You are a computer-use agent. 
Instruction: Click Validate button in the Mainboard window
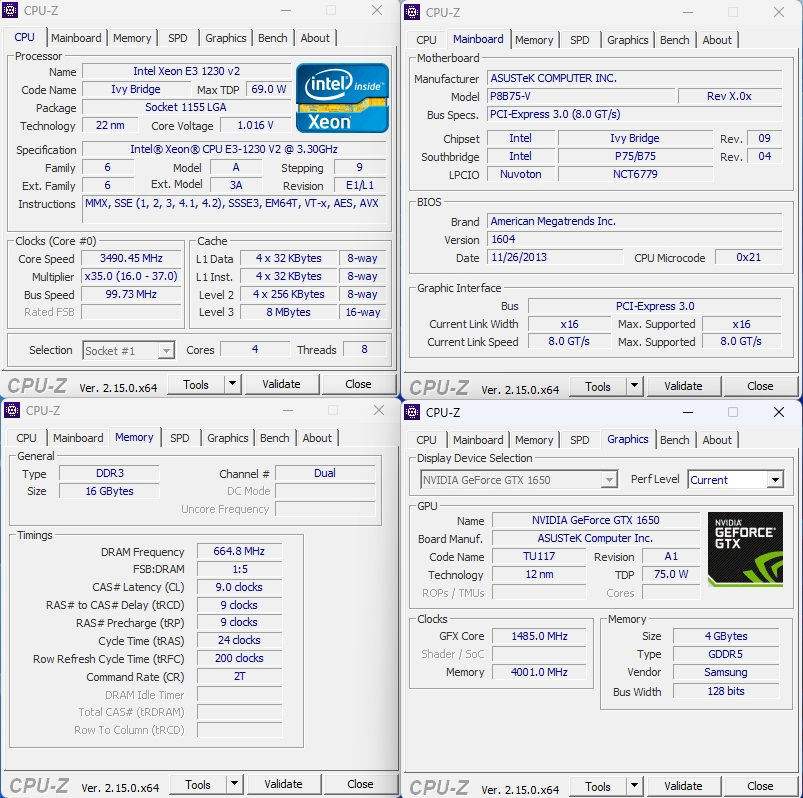click(683, 386)
